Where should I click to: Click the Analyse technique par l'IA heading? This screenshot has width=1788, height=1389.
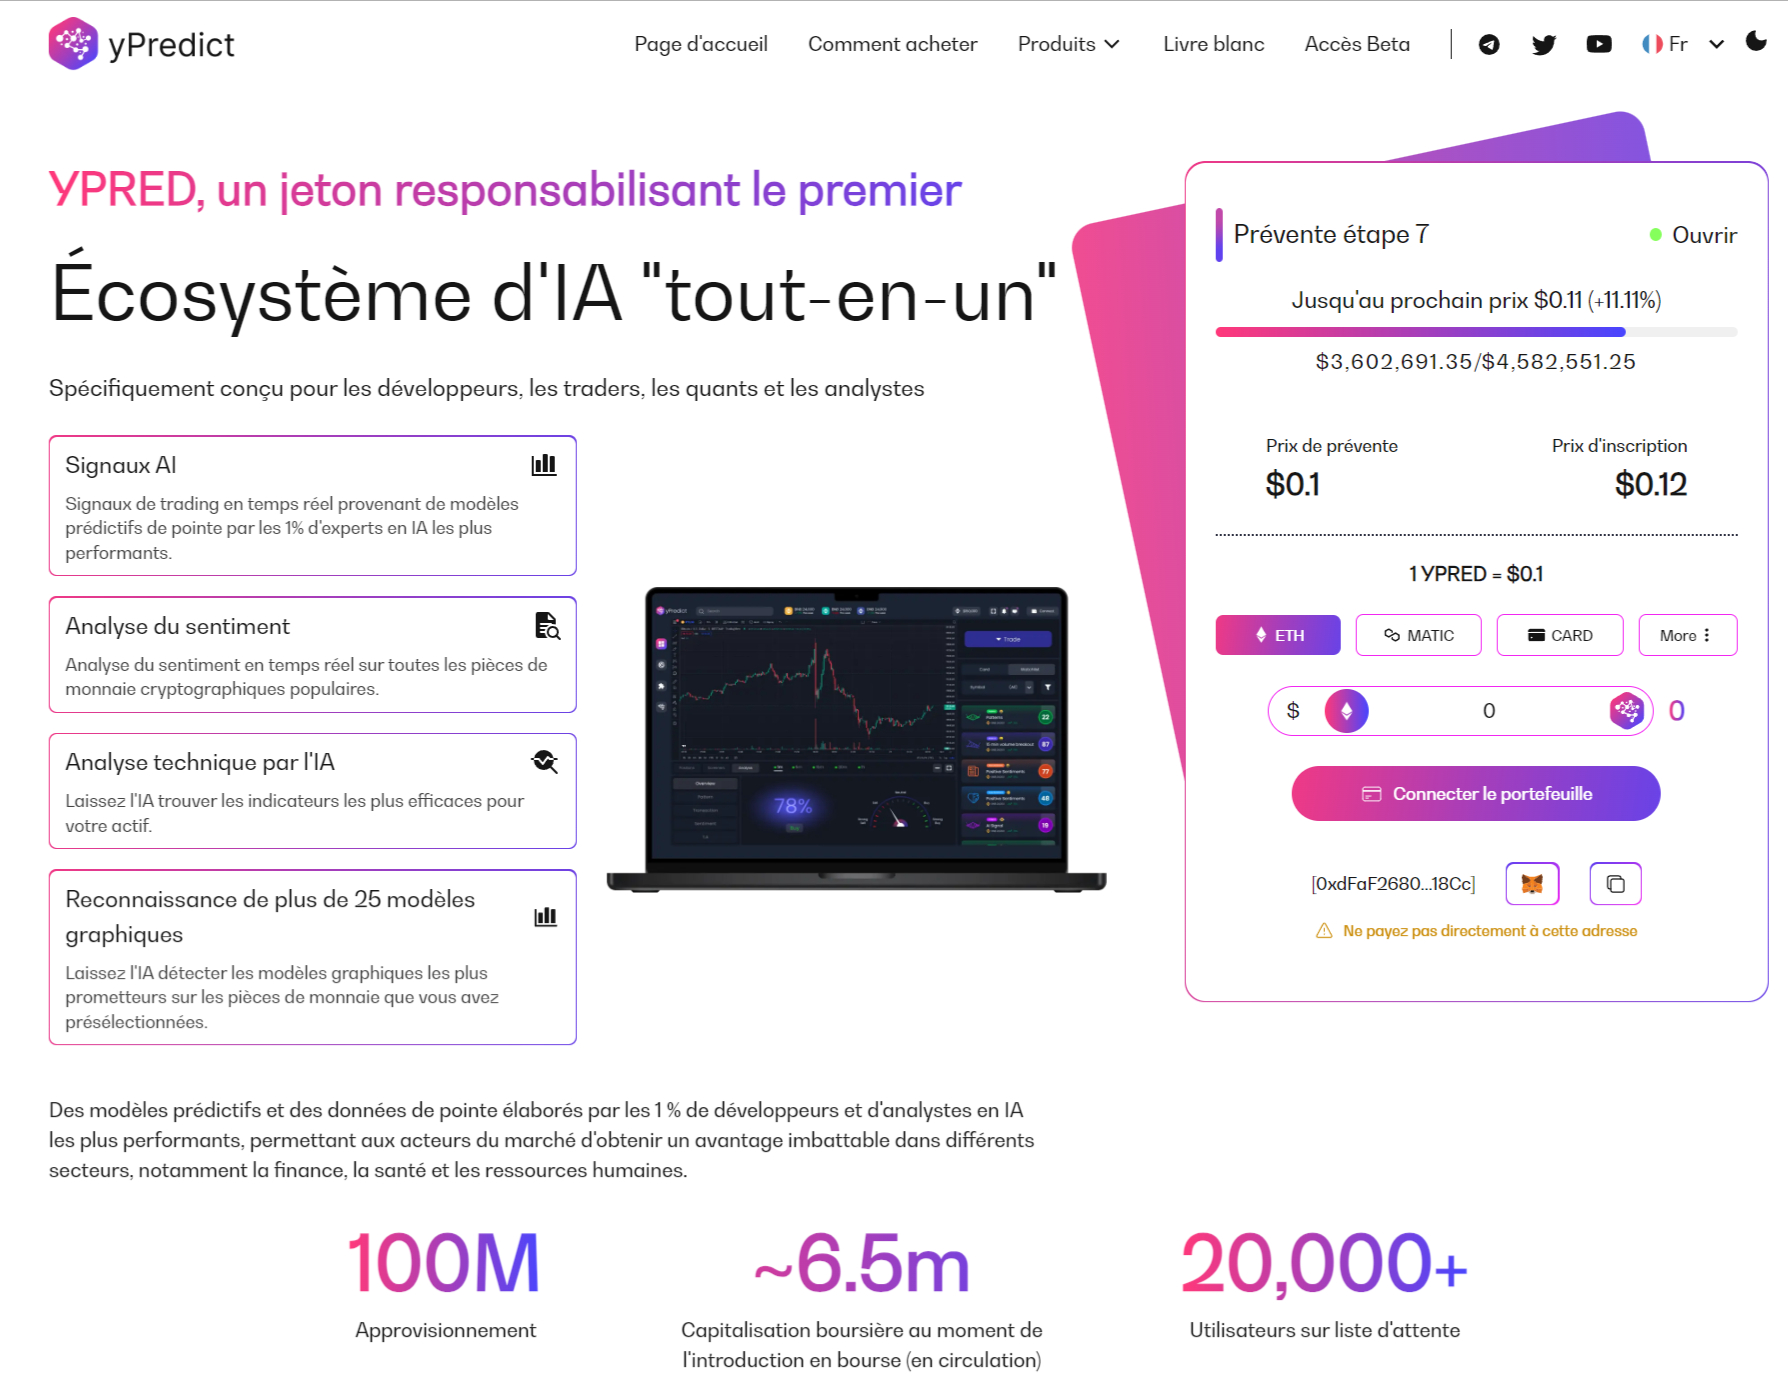pos(200,762)
